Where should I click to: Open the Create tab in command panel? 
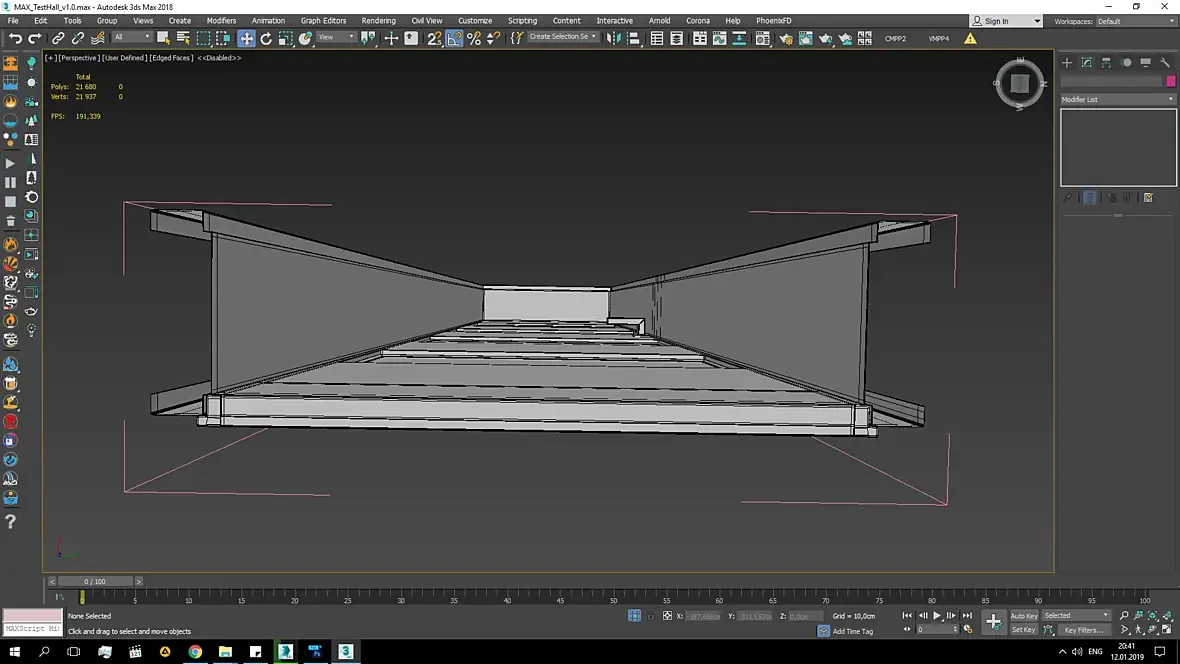coord(1067,62)
